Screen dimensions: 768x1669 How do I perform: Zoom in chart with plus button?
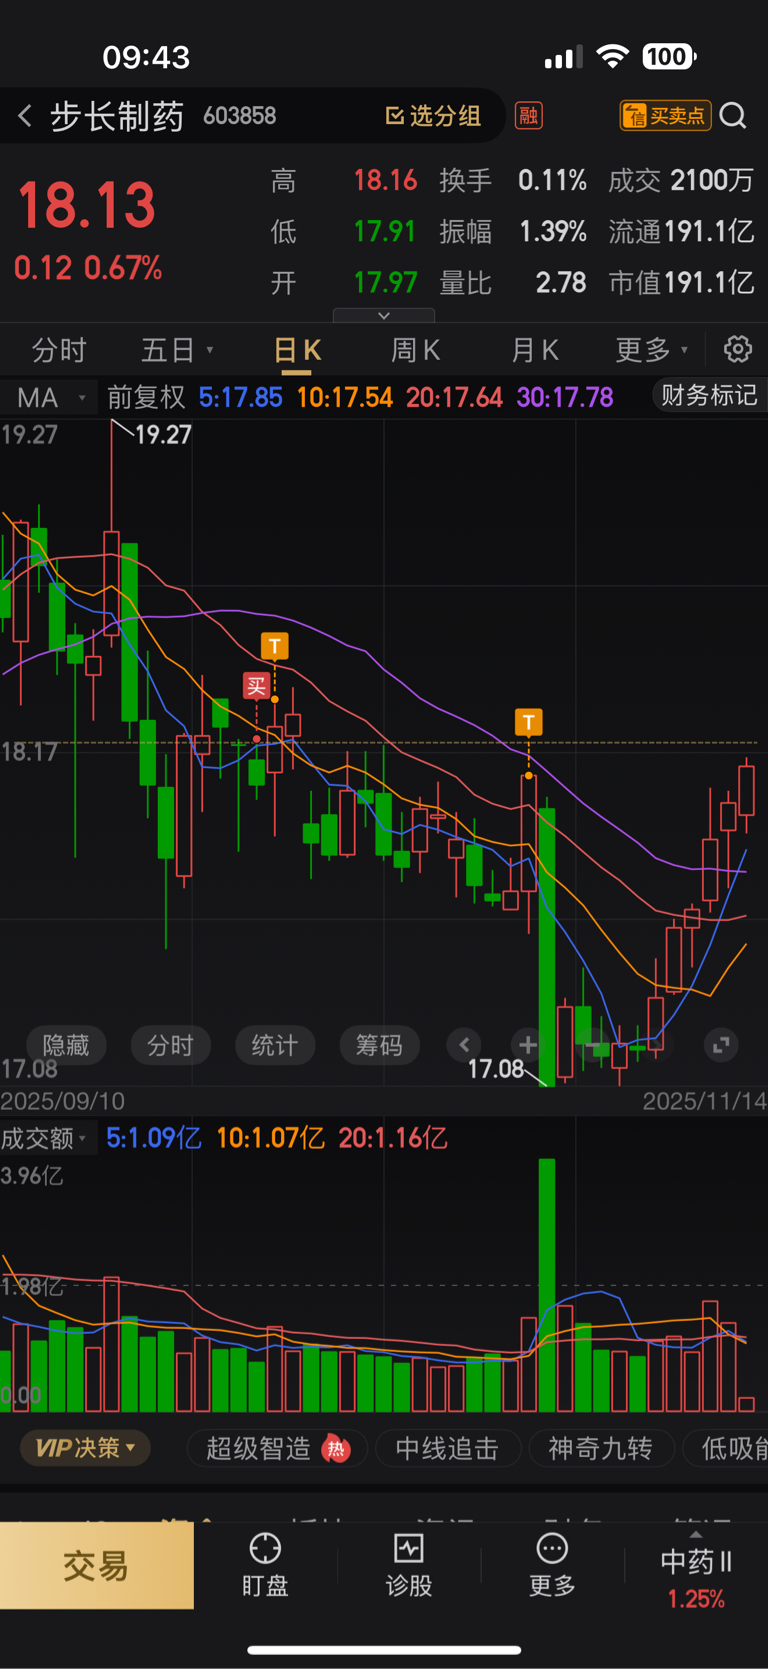coord(528,1045)
